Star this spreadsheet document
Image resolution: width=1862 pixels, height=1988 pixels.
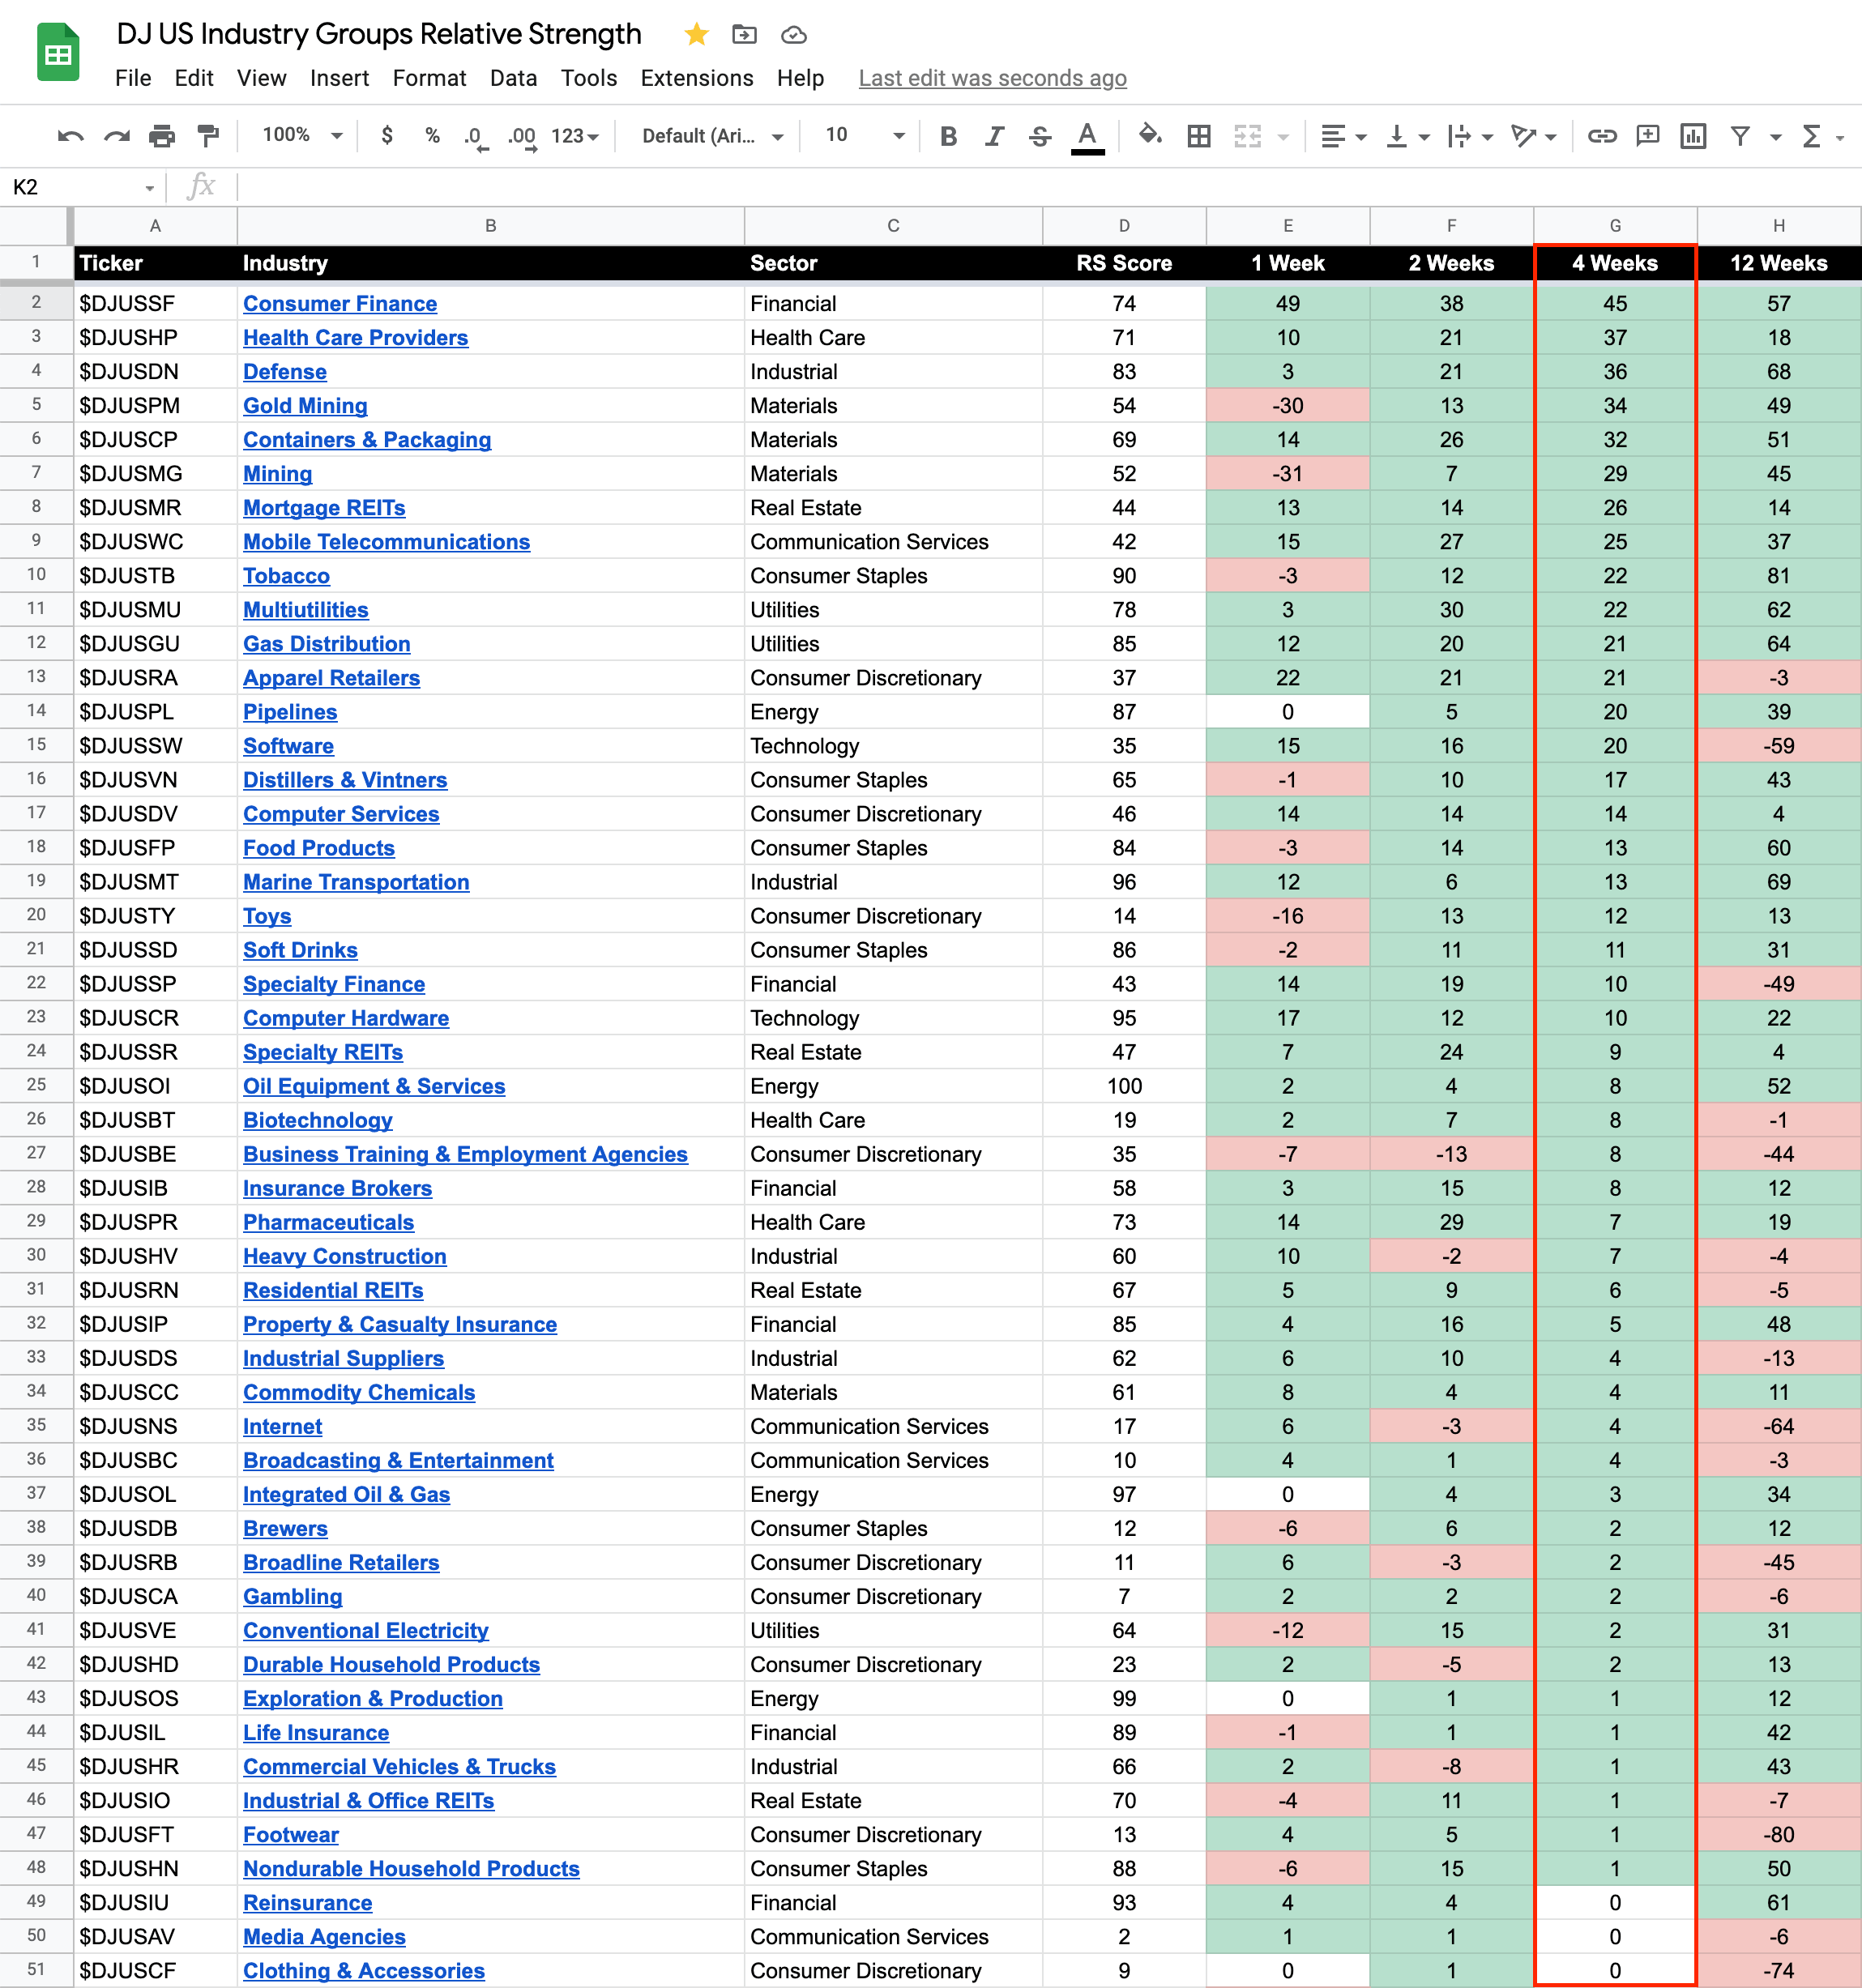pyautogui.click(x=696, y=35)
